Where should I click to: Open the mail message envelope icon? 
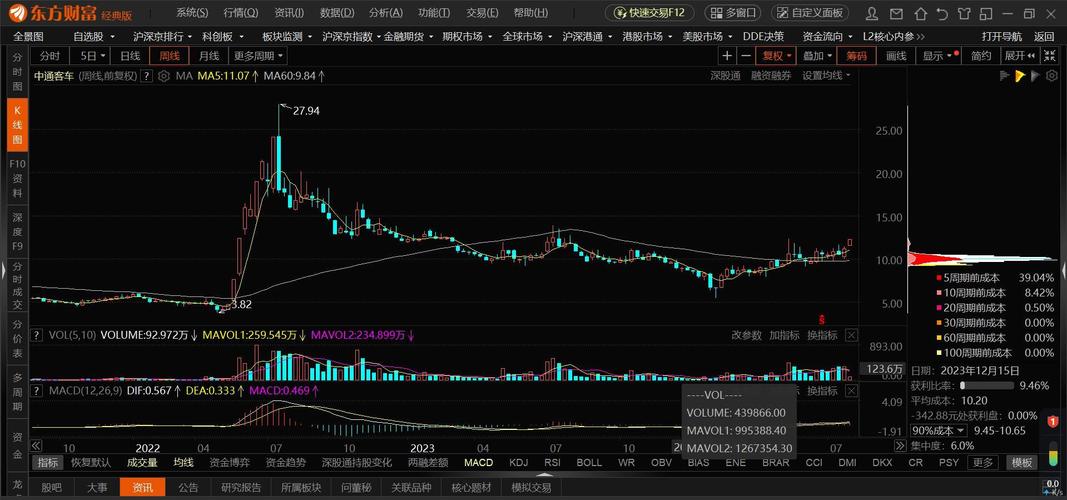[896, 13]
